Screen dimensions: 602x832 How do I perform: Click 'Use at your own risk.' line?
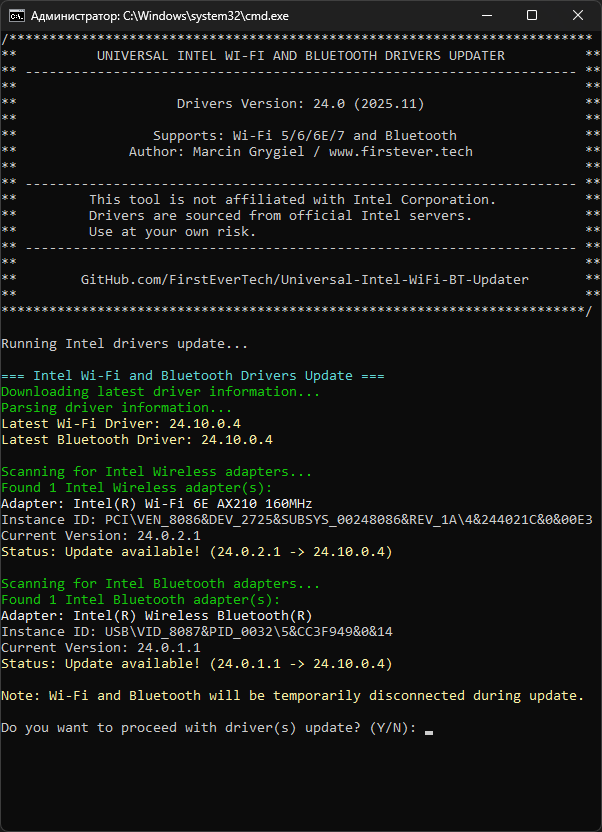pyautogui.click(x=172, y=232)
